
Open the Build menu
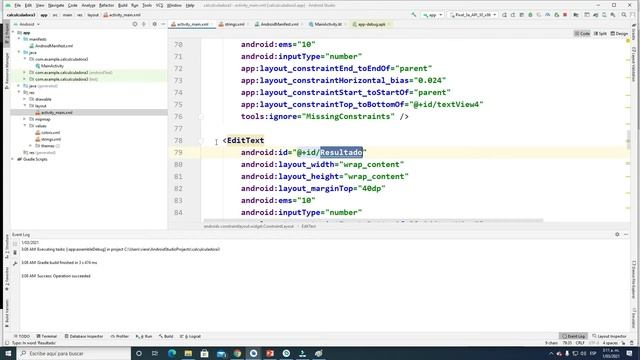pyautogui.click(x=122, y=5)
